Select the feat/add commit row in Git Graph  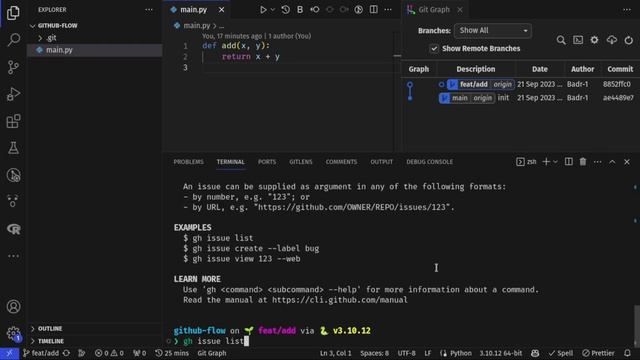coord(520,84)
